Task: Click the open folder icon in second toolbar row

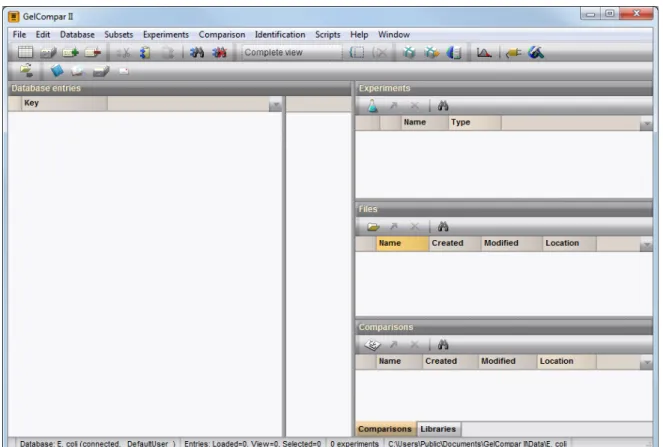Action: click(x=26, y=70)
